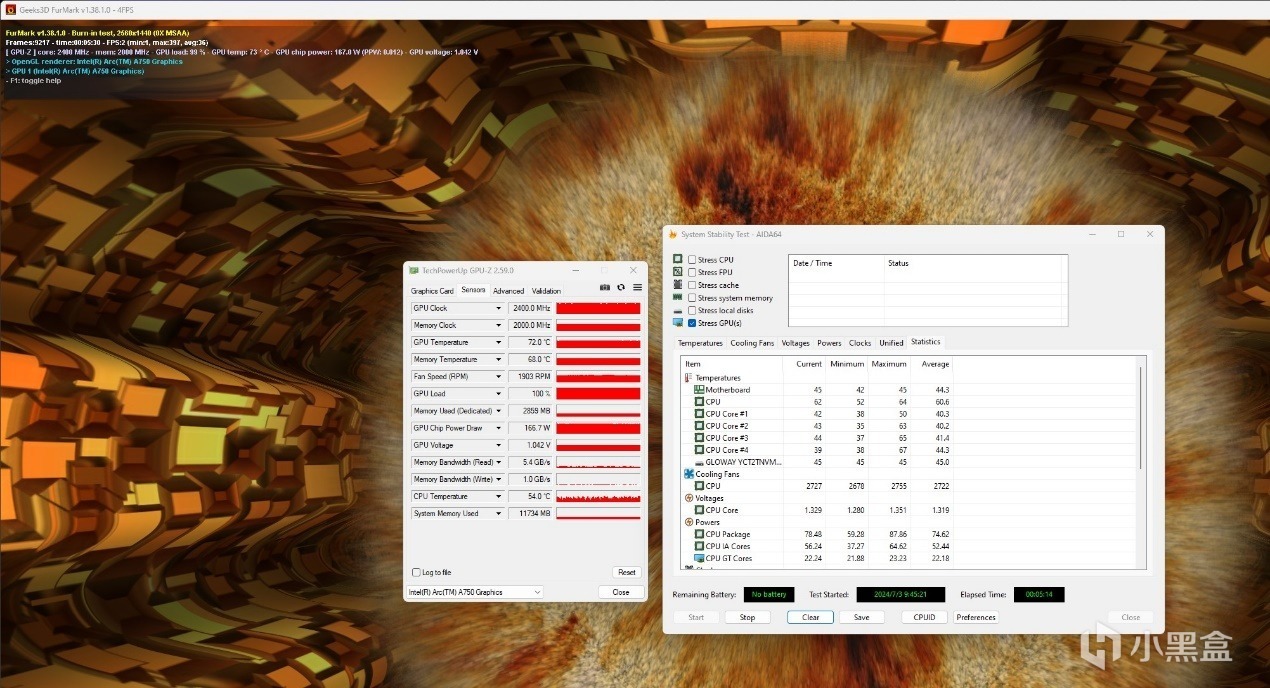The height and width of the screenshot is (688, 1270).
Task: Switch to GPU-Z Advanced tab
Action: [508, 291]
